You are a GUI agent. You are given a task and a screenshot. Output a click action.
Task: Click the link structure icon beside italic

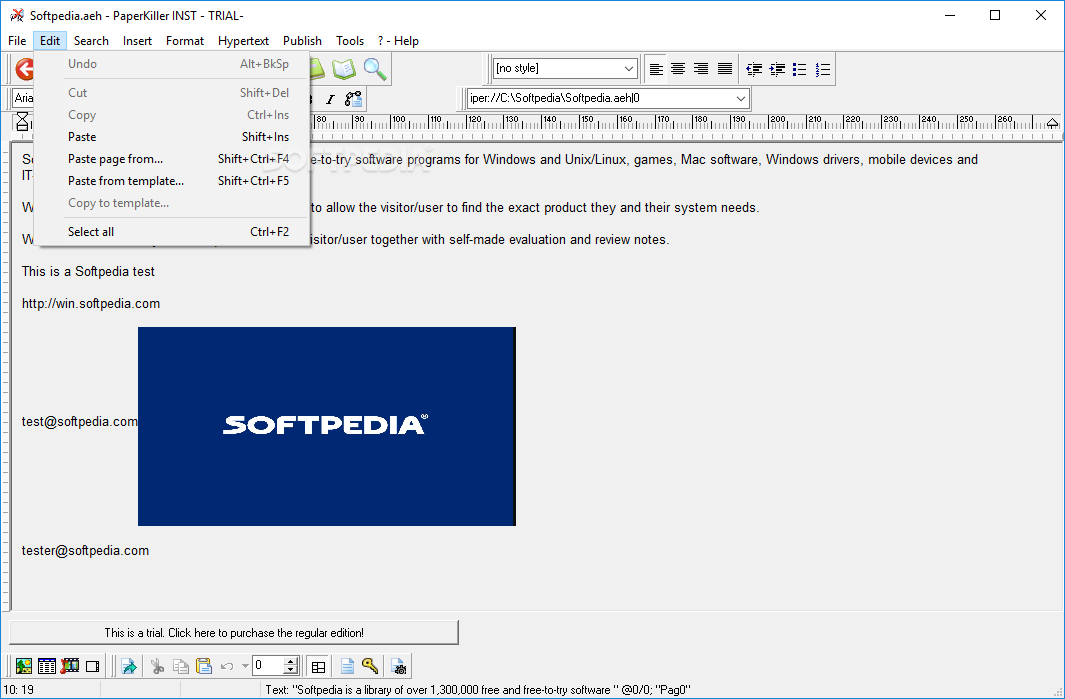point(353,99)
